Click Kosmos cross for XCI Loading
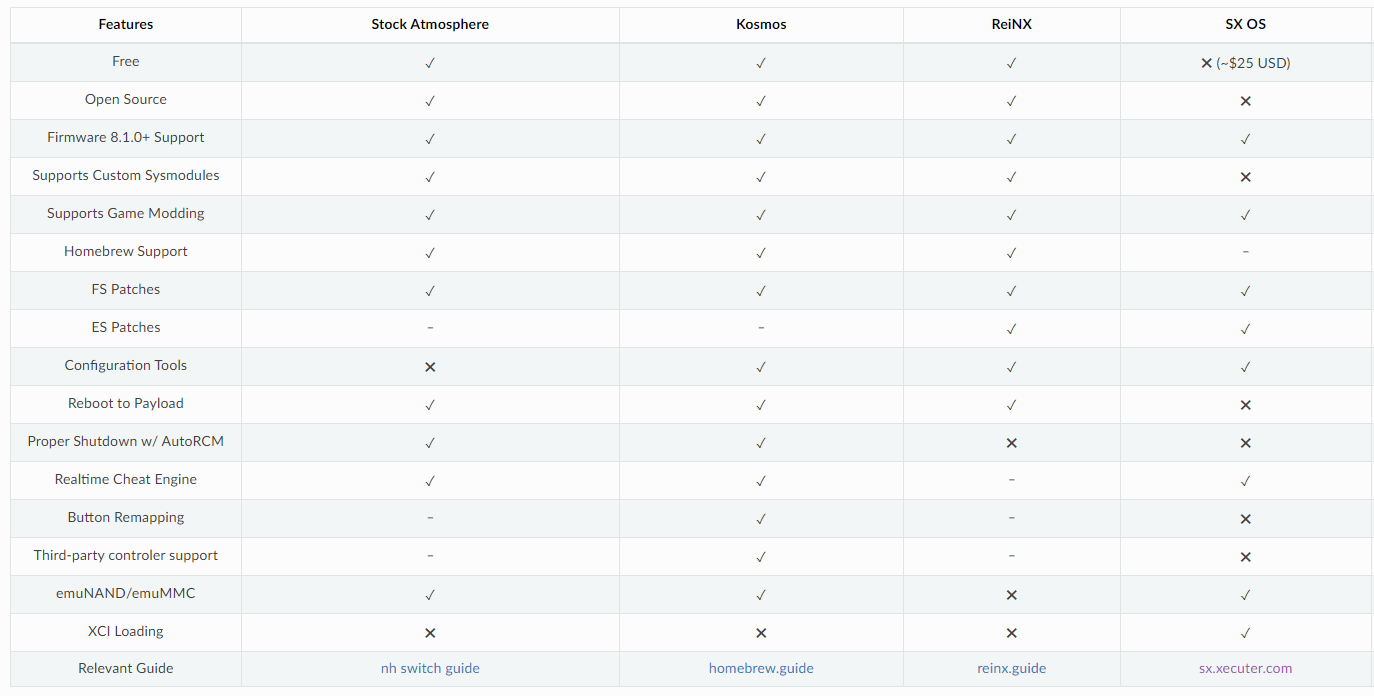The image size is (1374, 696). pos(761,633)
